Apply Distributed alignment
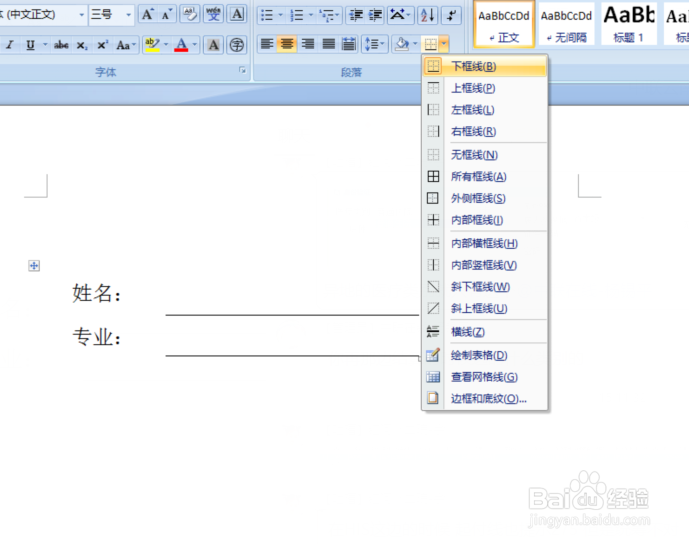Image resolution: width=689 pixels, height=544 pixels. pyautogui.click(x=349, y=44)
